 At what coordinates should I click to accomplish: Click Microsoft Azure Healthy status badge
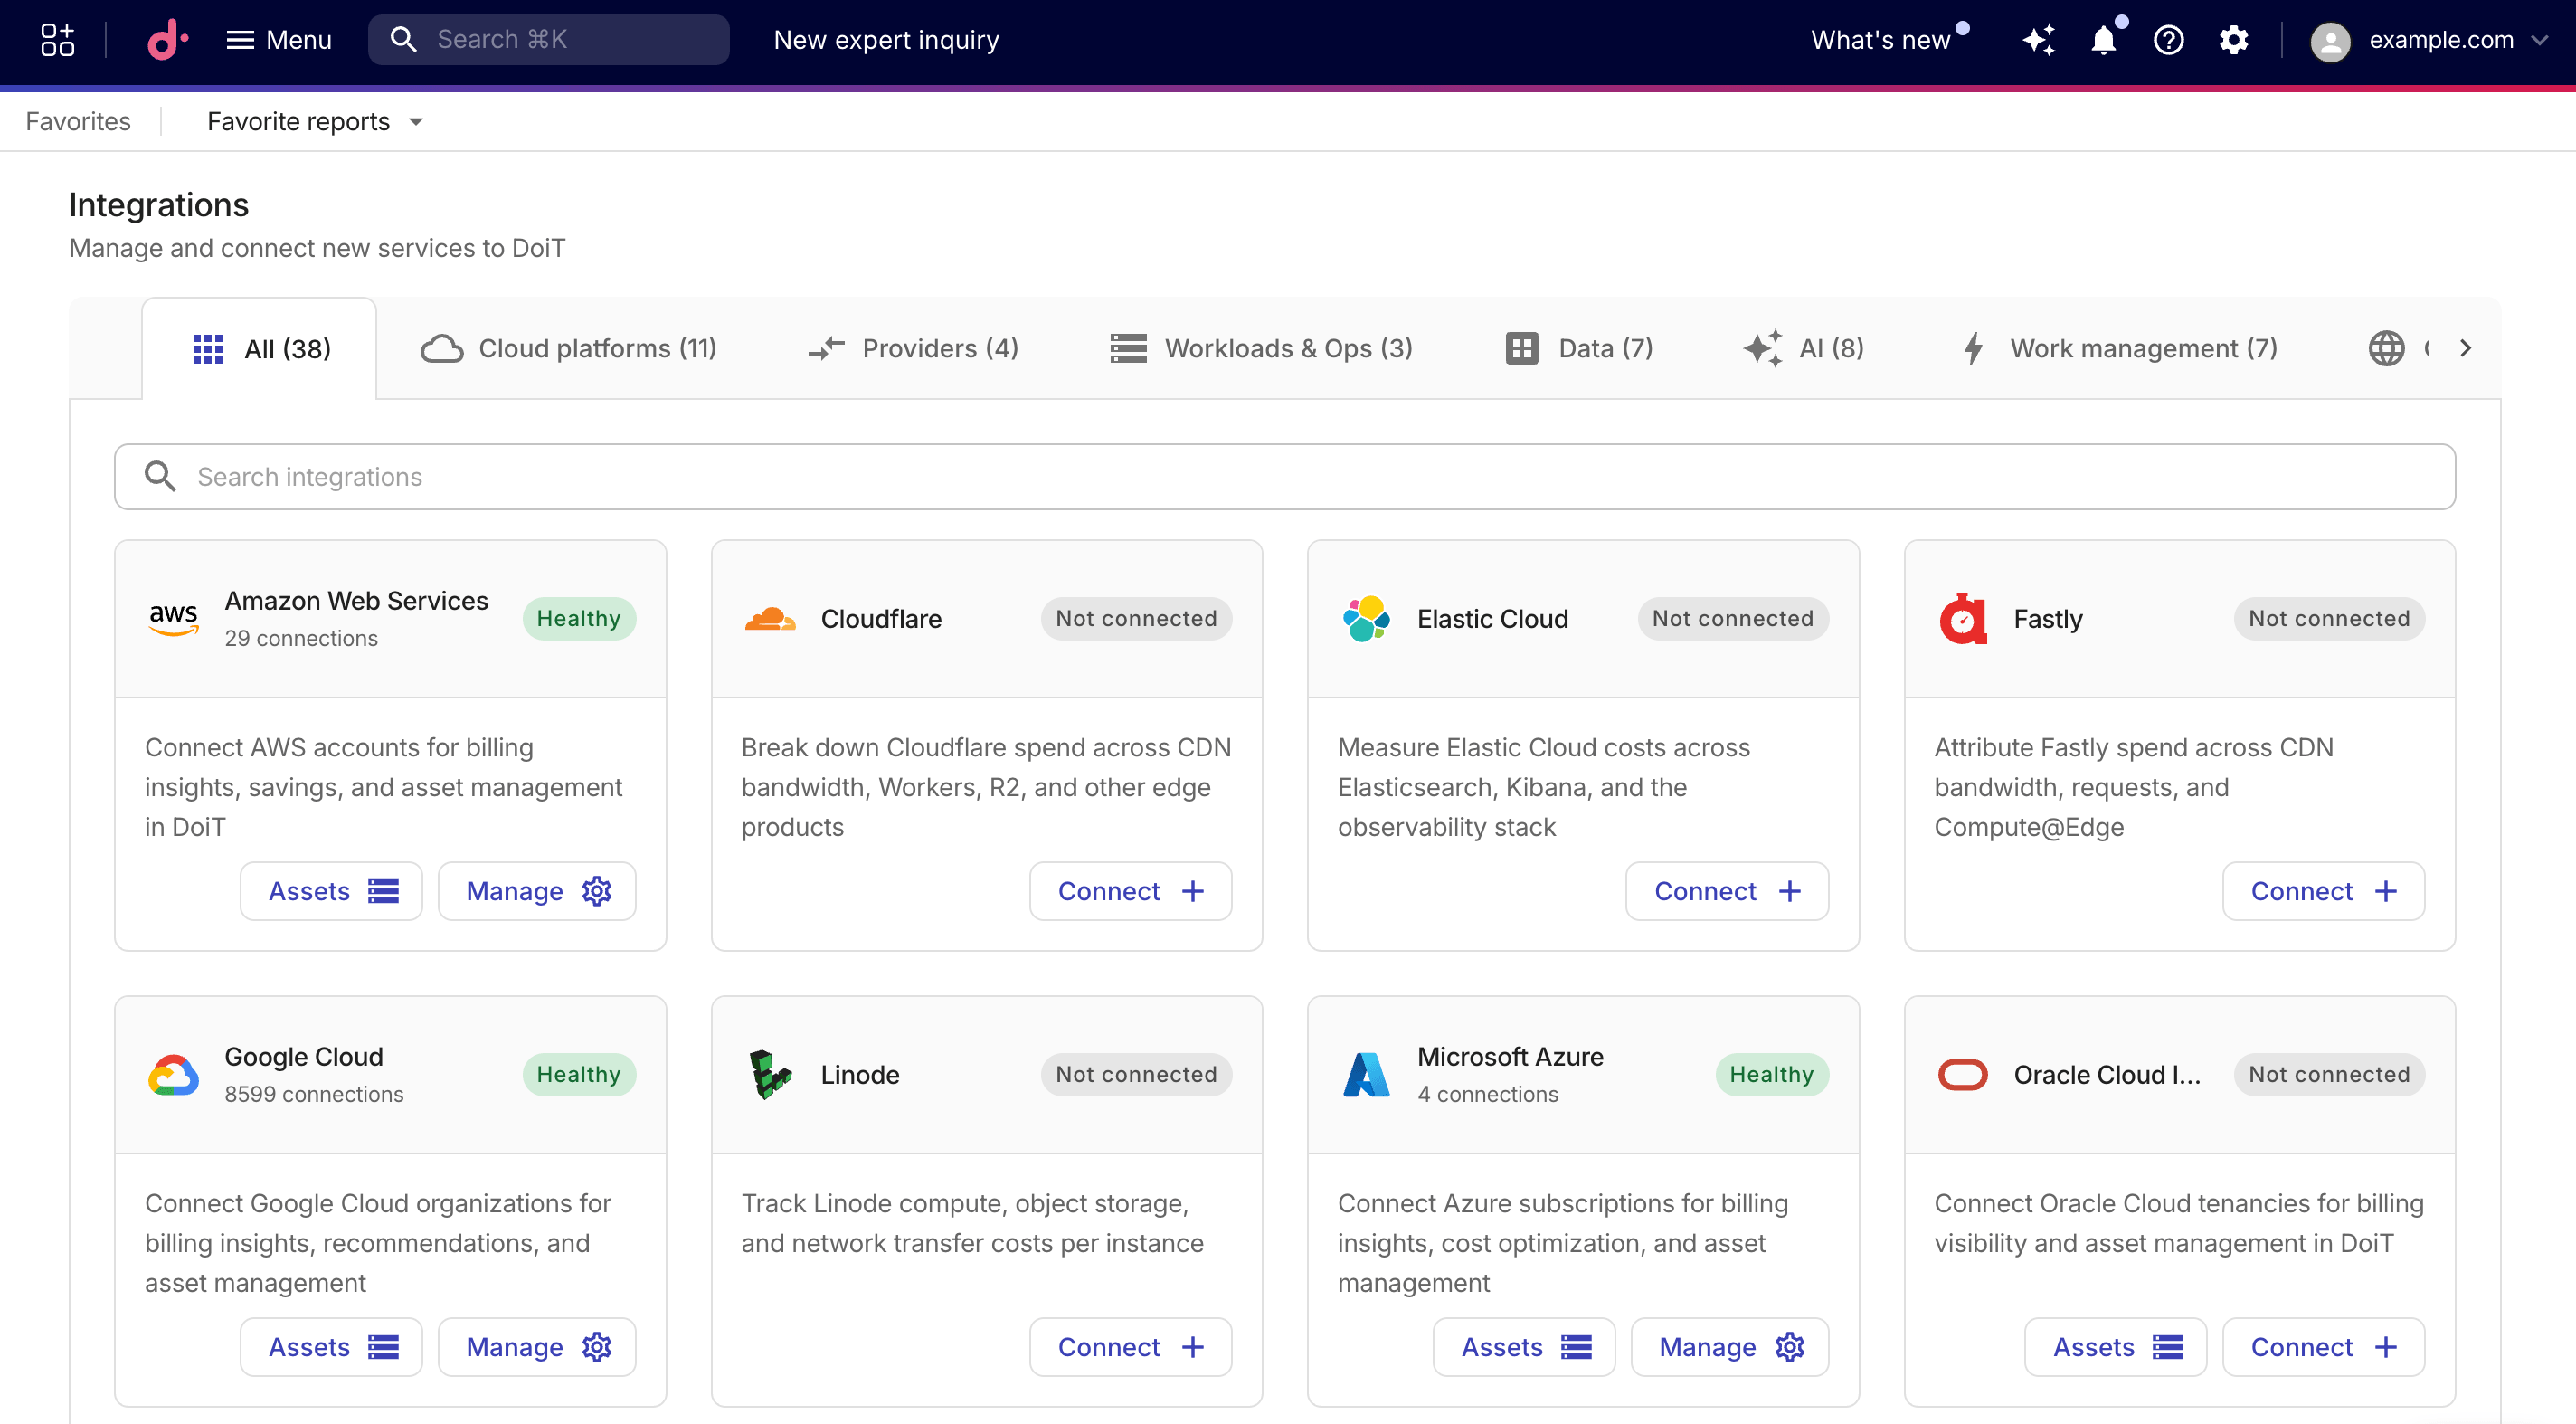(x=1771, y=1075)
